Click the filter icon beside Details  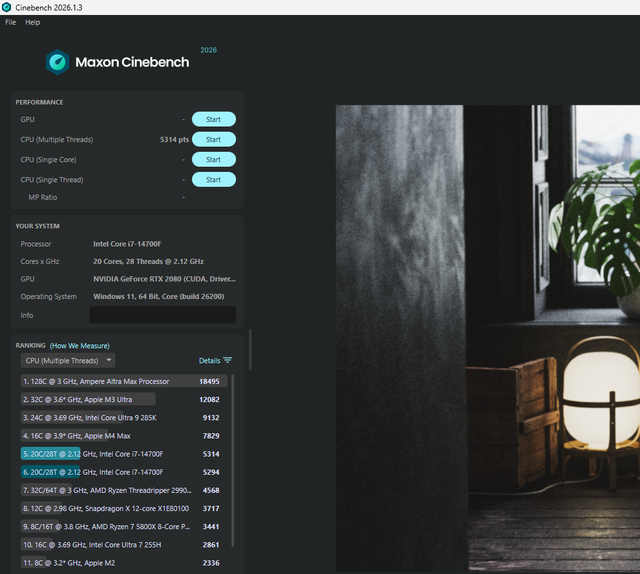point(228,360)
